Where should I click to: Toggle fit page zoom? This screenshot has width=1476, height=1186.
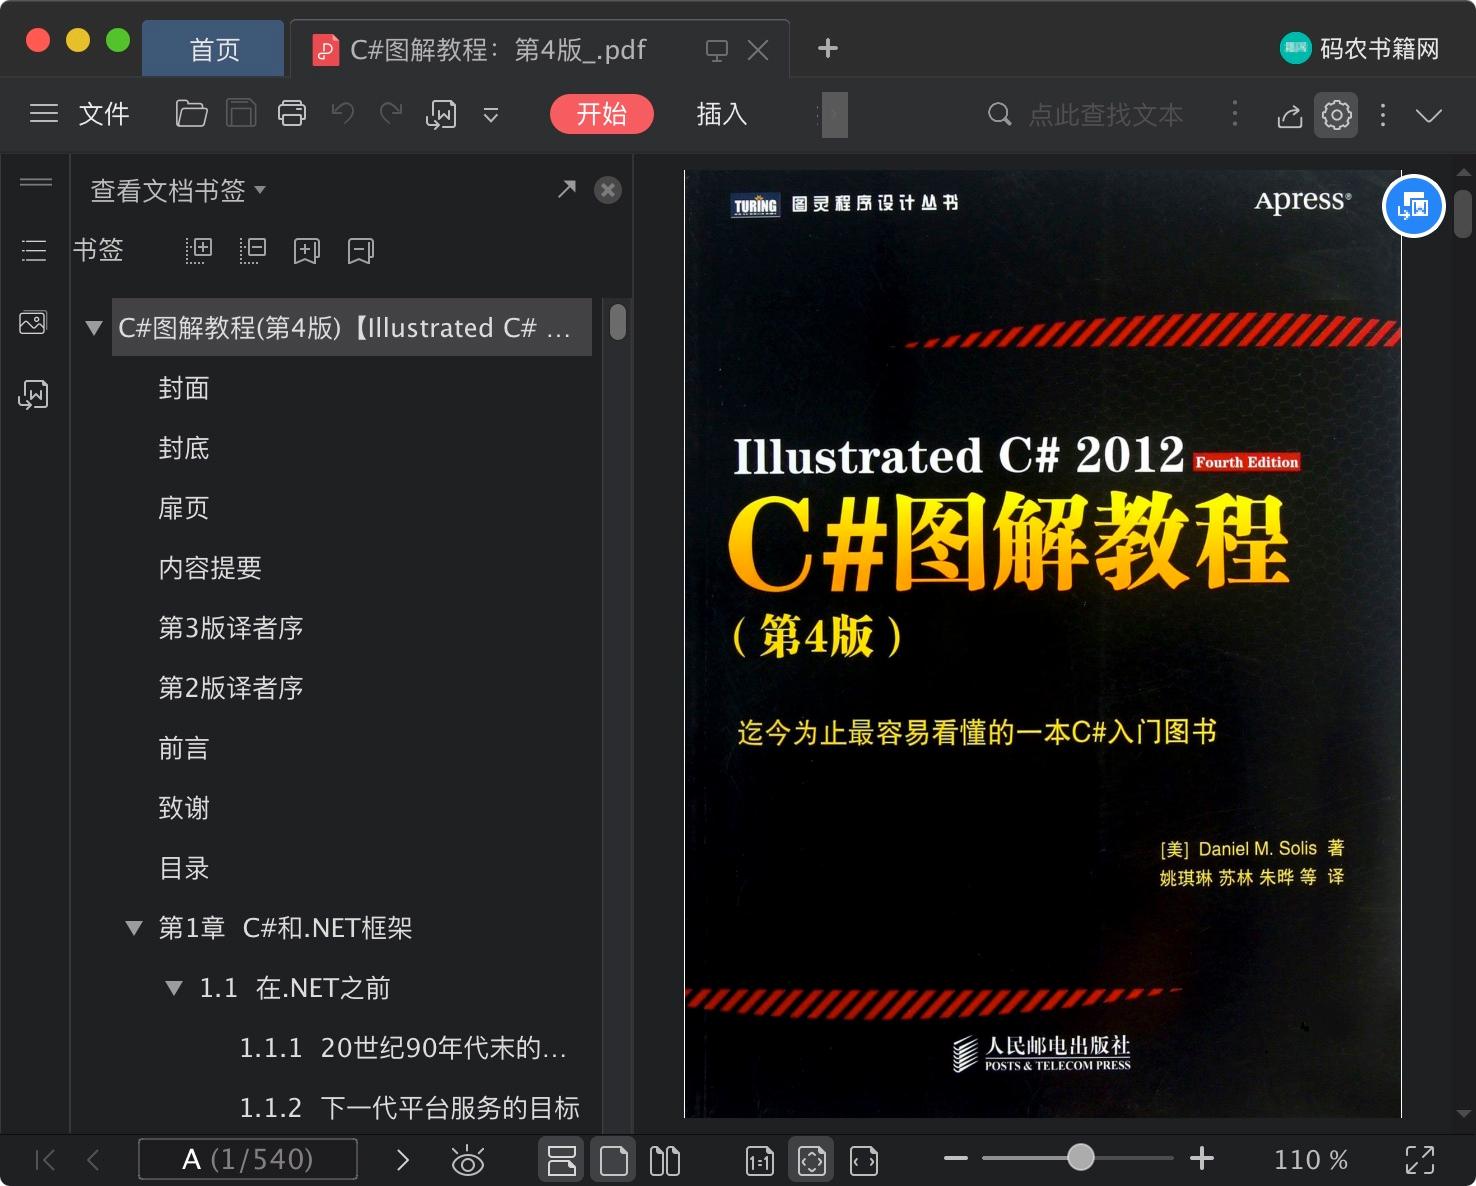click(x=812, y=1160)
